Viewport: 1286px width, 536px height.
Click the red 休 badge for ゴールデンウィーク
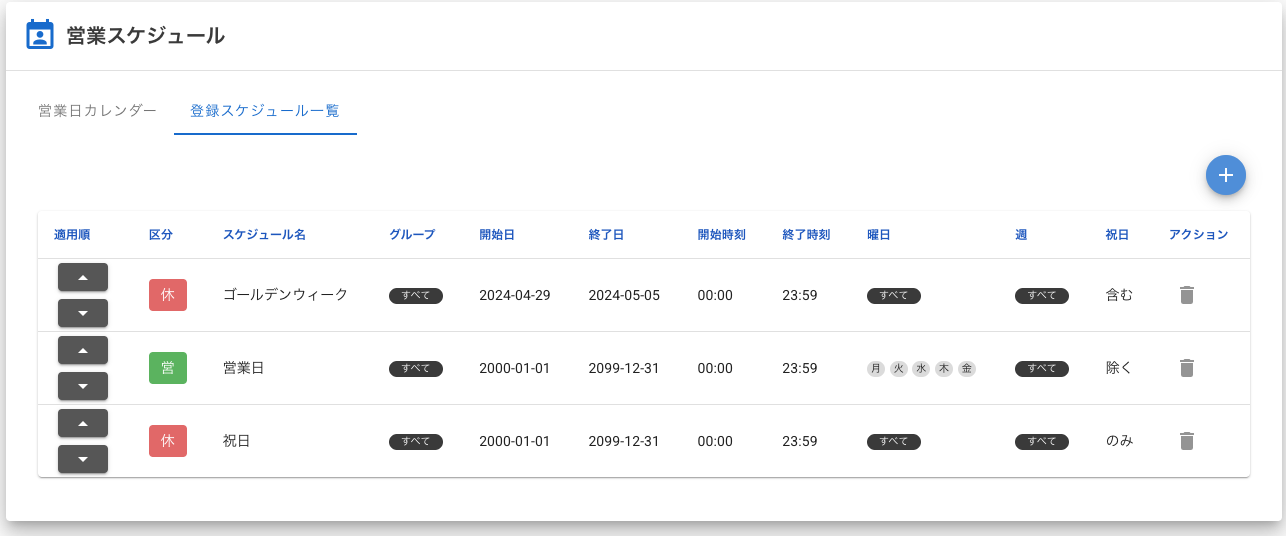coord(168,295)
